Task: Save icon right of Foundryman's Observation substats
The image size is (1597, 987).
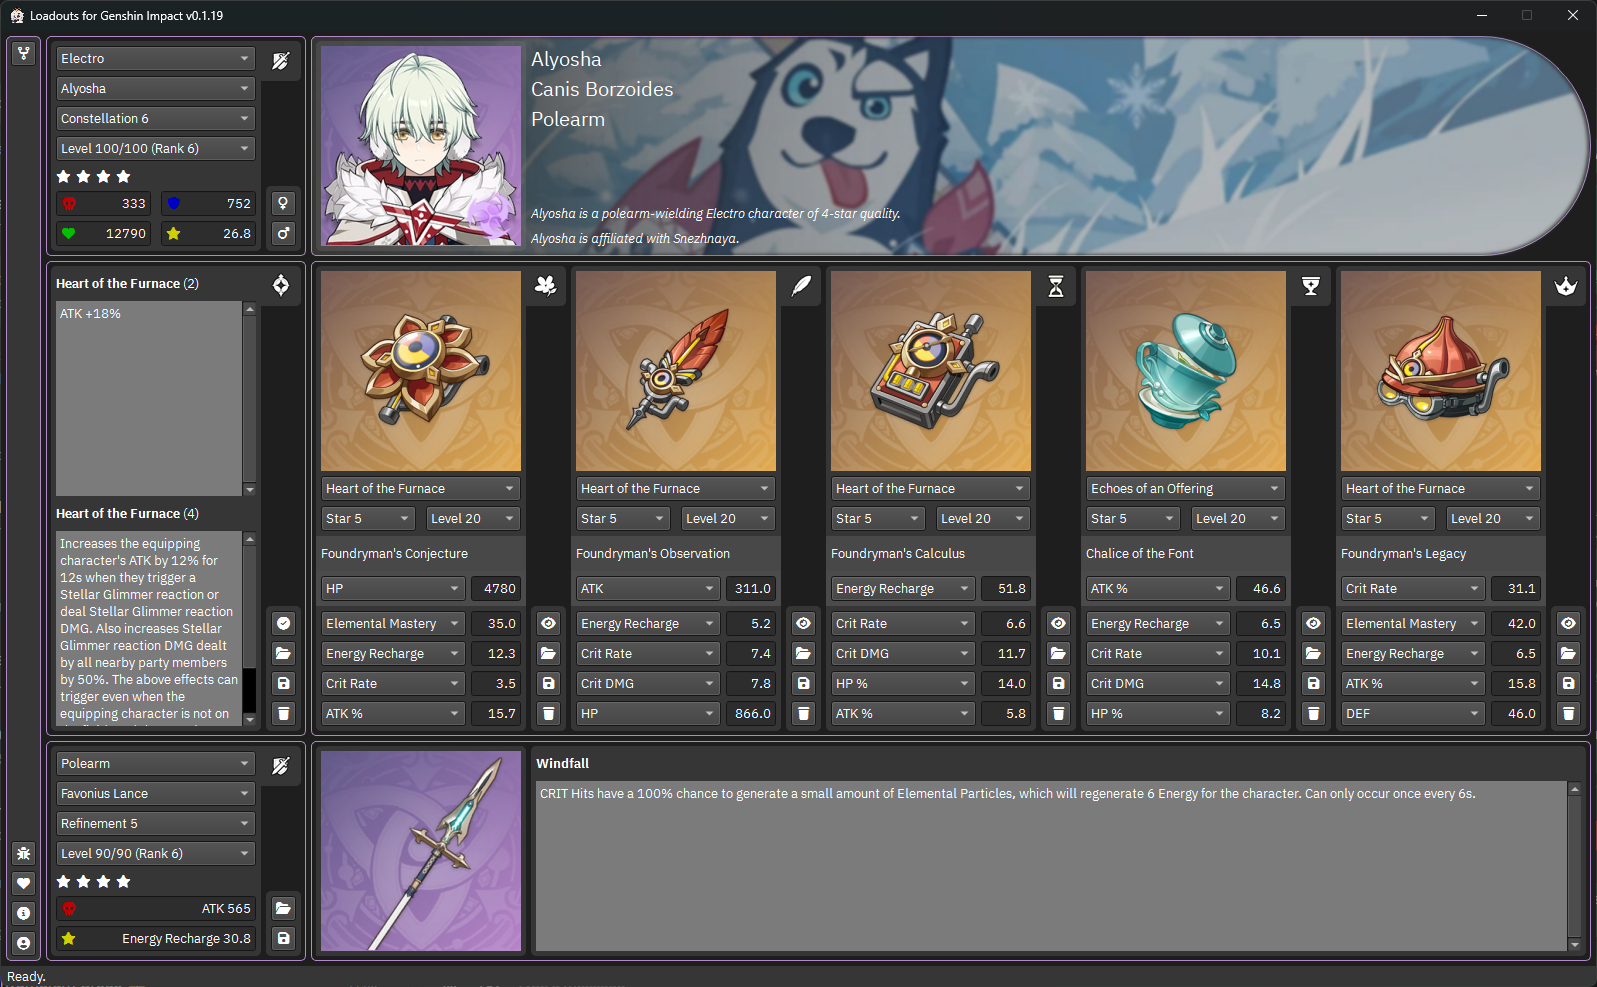Action: (804, 684)
